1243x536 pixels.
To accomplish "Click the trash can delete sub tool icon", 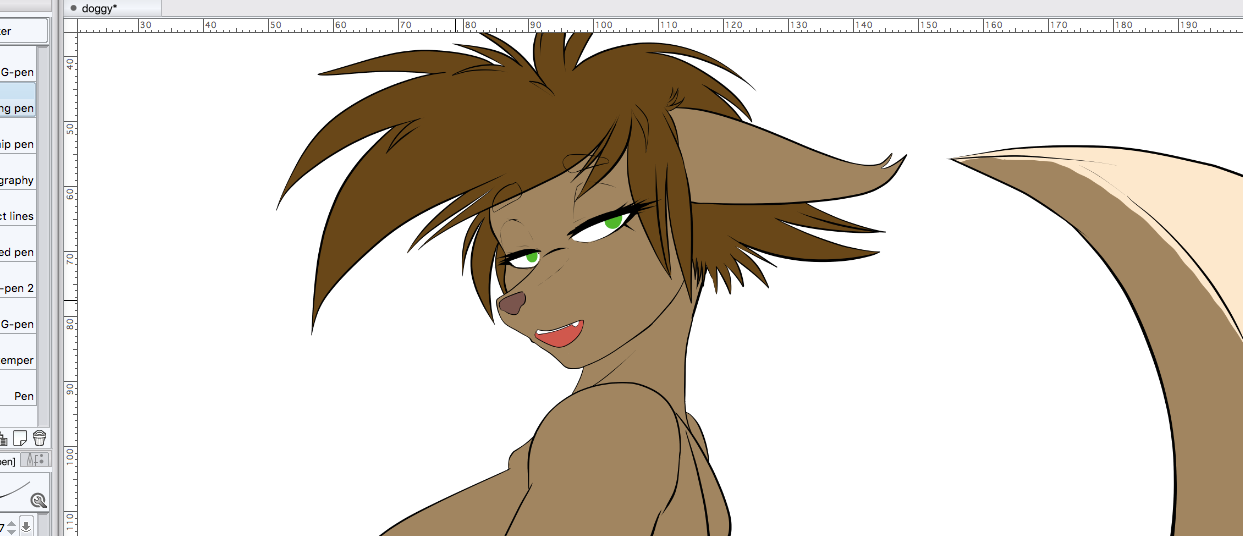I will (40, 438).
